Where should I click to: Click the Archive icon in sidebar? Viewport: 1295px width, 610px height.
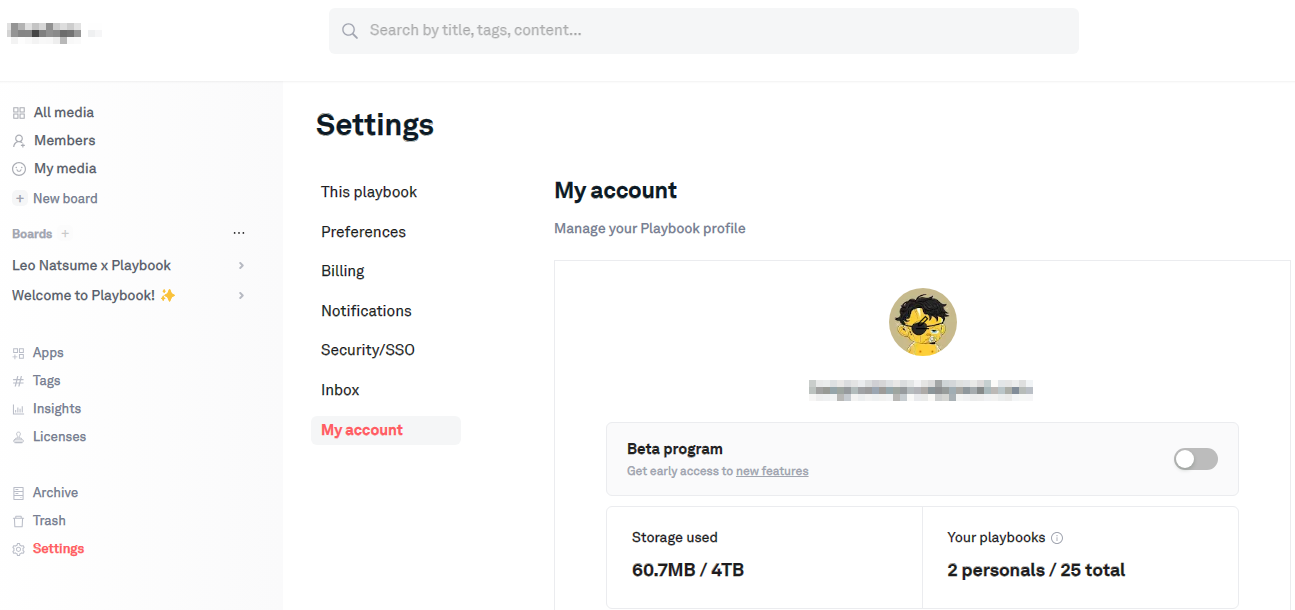18,493
